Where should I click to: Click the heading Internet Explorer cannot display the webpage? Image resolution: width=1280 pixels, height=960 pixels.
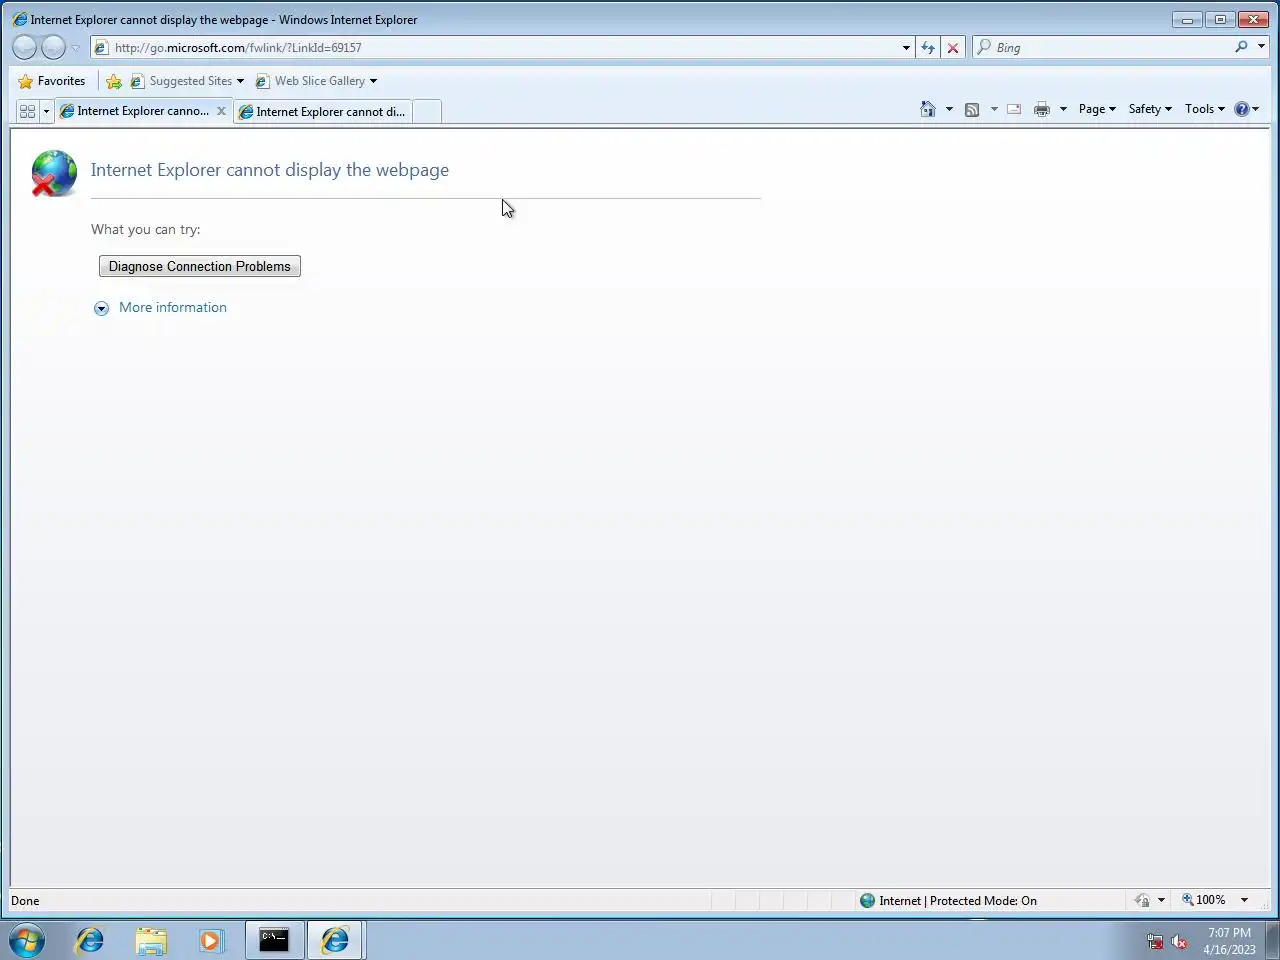click(270, 170)
